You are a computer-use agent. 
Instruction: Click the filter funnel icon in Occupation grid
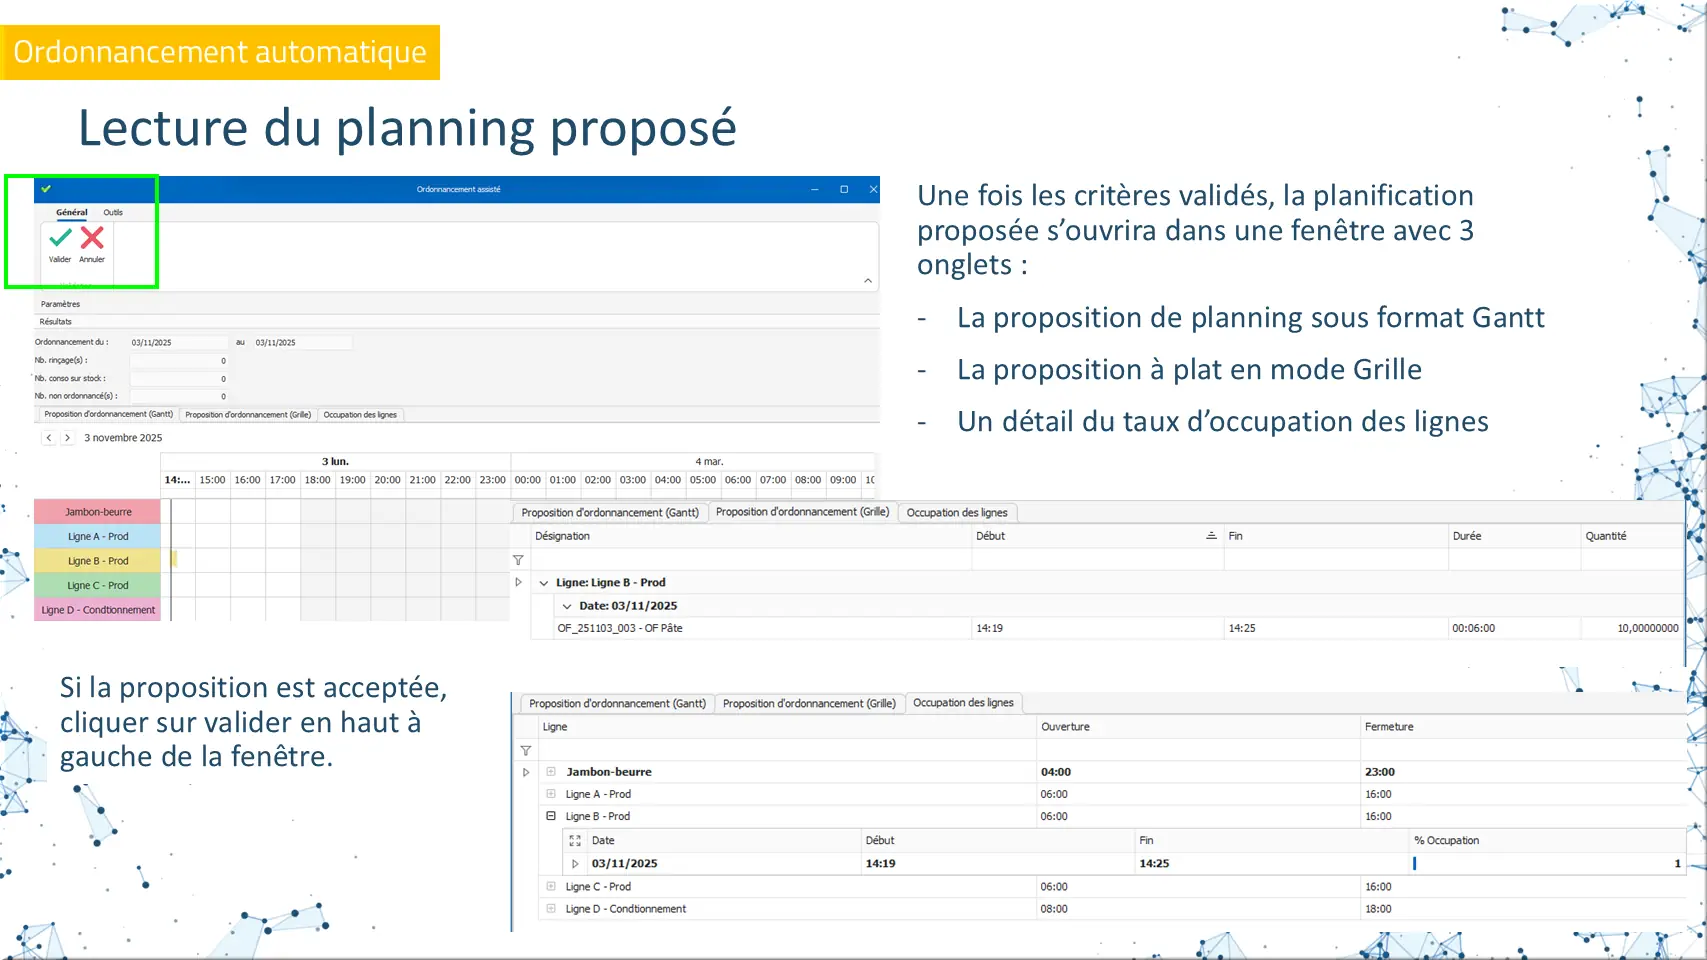(525, 750)
